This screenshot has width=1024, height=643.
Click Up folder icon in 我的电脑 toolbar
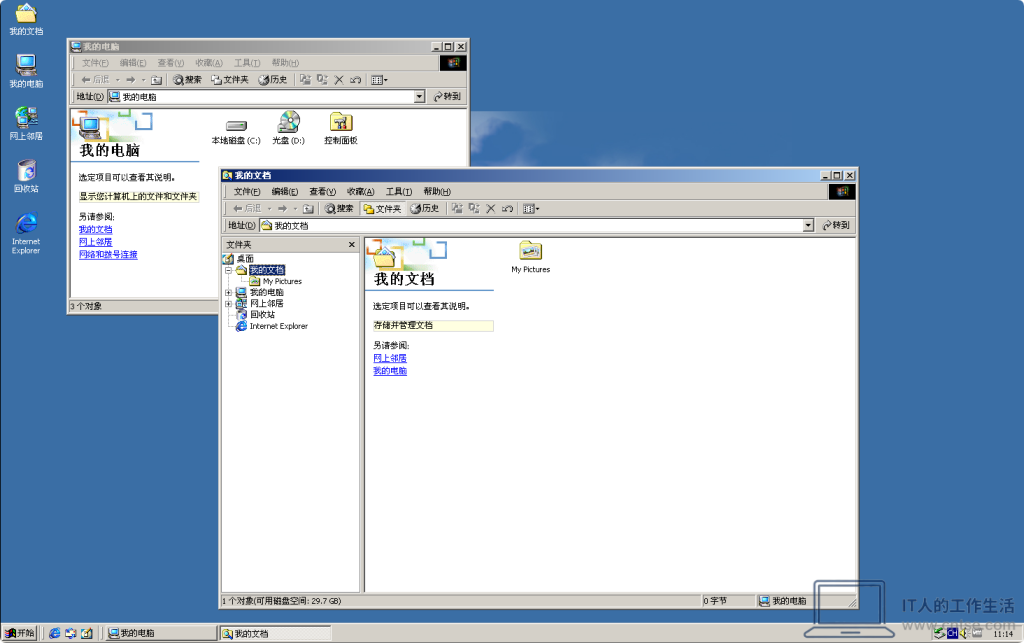(156, 80)
